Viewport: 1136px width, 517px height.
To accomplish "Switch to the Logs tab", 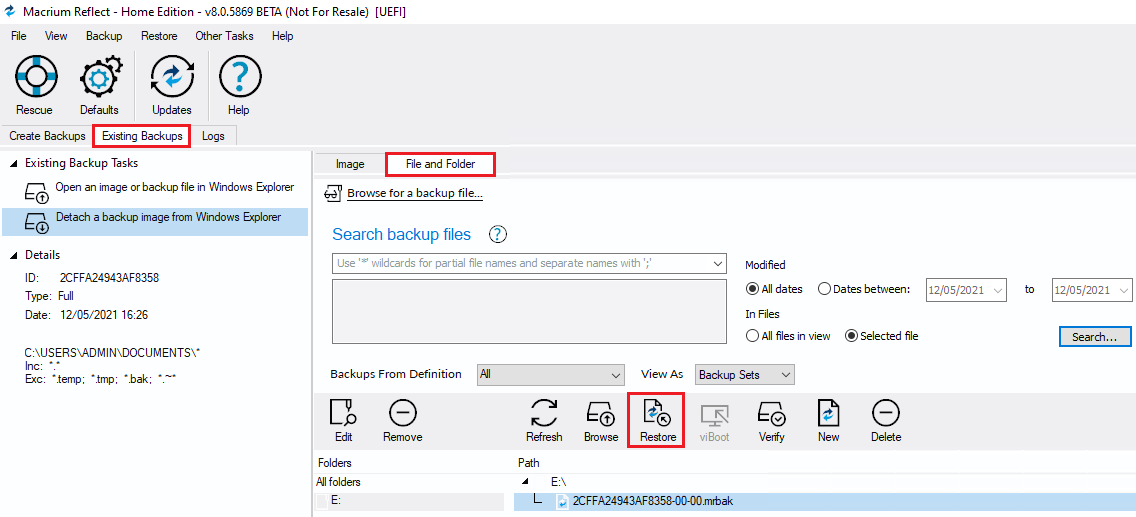I will pyautogui.click(x=214, y=135).
